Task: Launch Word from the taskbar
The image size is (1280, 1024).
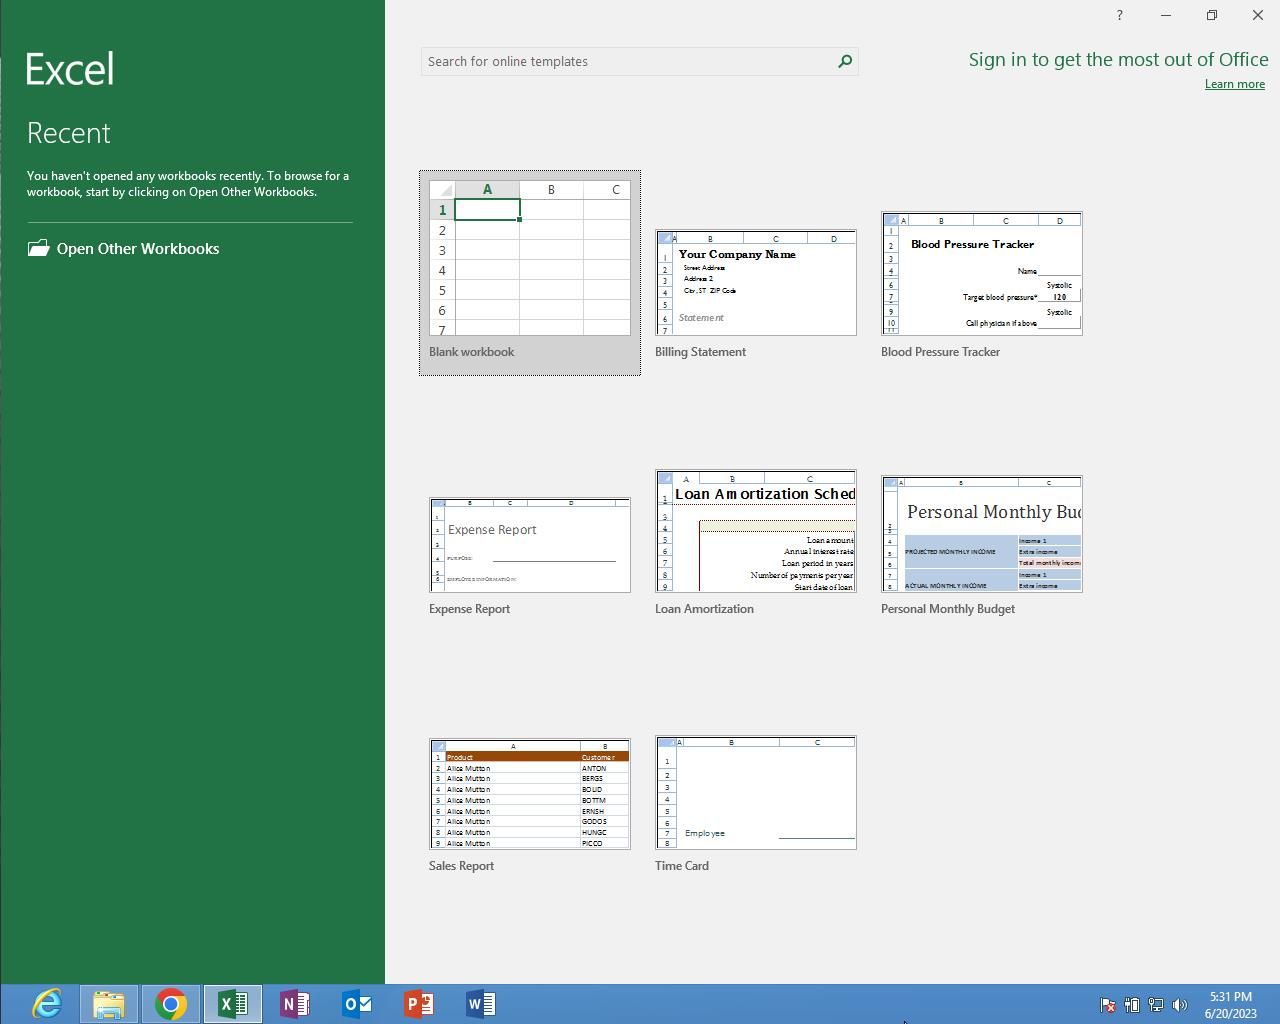Action: coord(481,1003)
